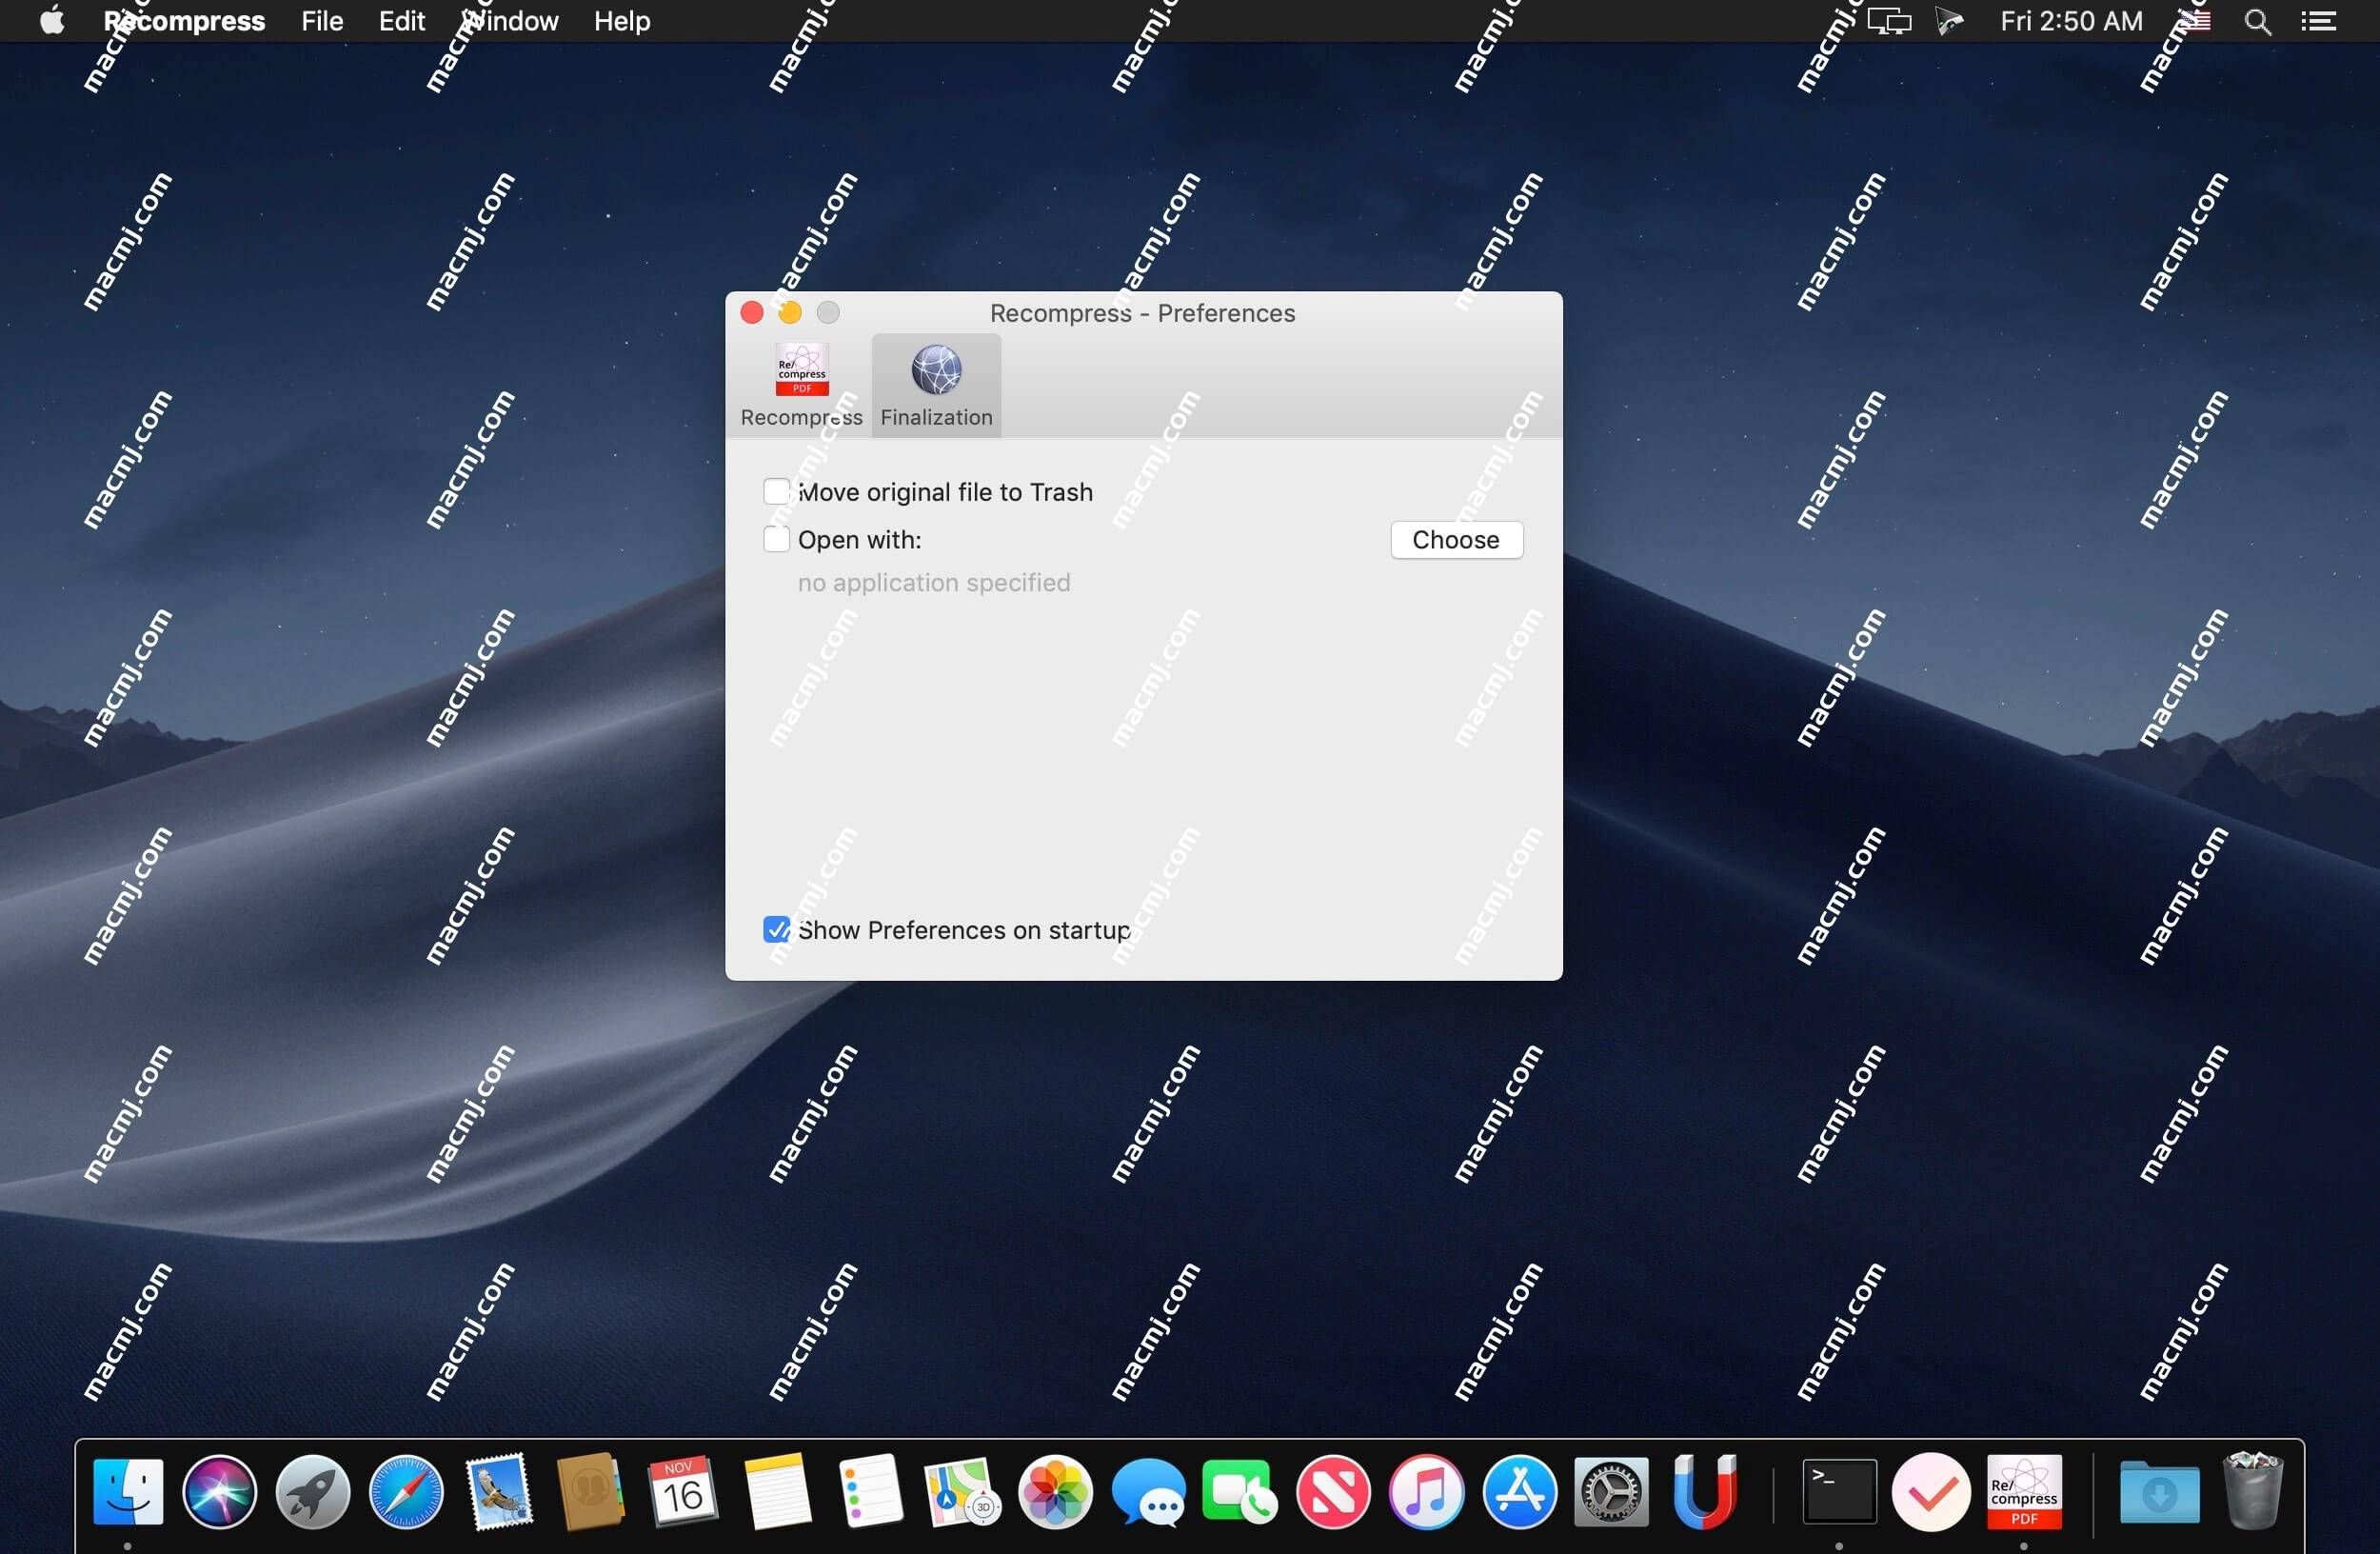
Task: Open Maps from the Dock
Action: coord(962,1492)
